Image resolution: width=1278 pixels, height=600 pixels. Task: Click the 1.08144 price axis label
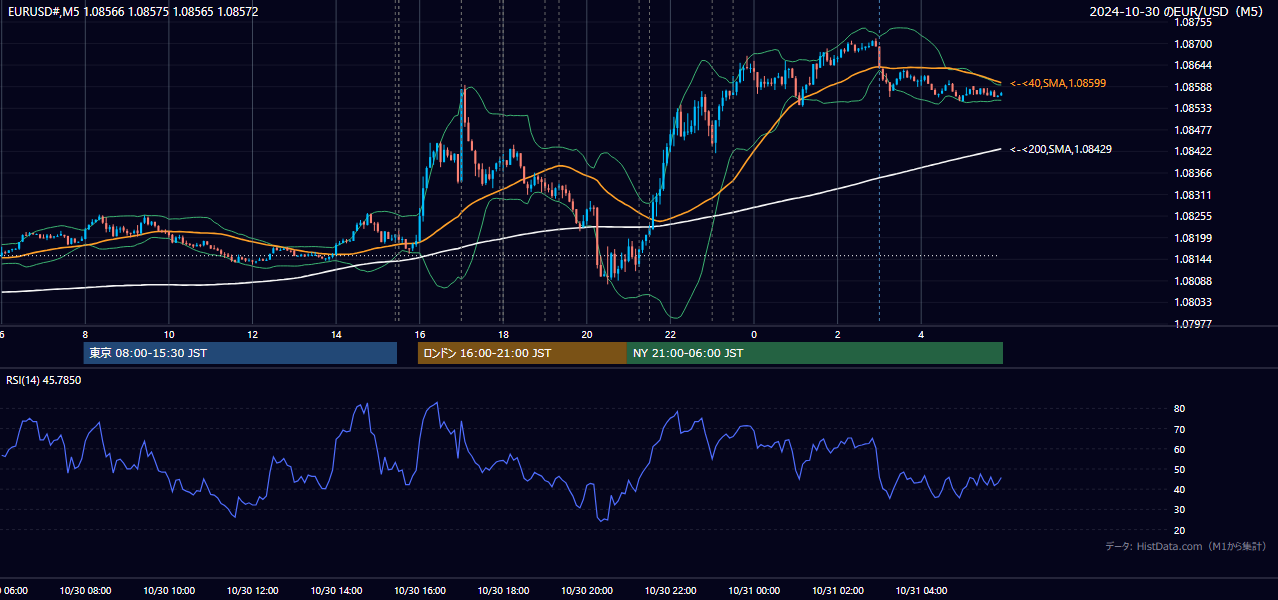[1194, 259]
